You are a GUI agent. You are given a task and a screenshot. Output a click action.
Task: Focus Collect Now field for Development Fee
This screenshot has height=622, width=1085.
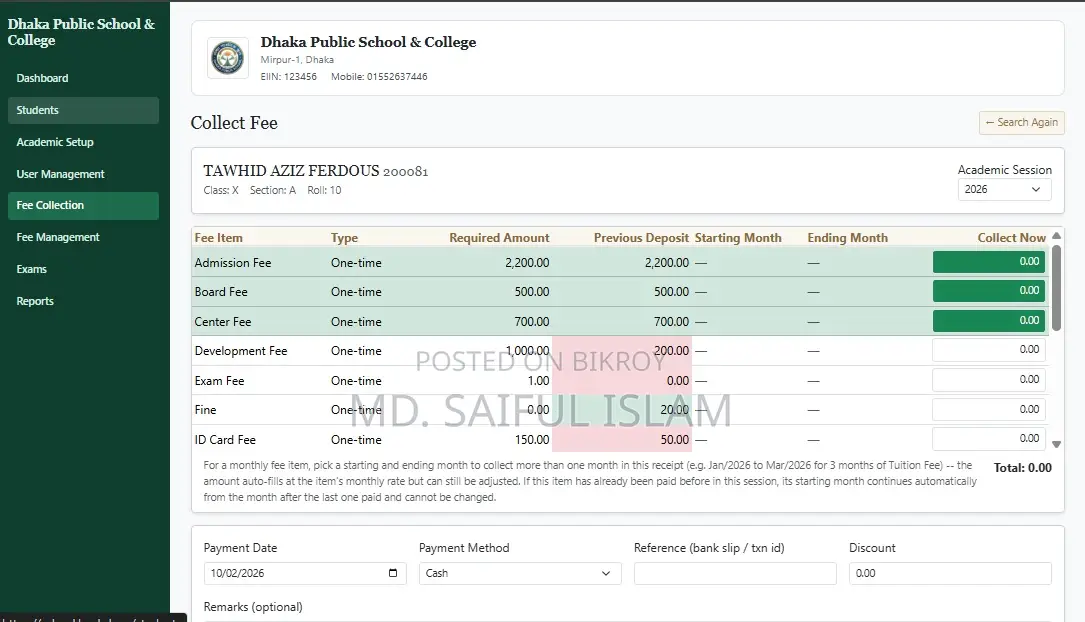(988, 350)
